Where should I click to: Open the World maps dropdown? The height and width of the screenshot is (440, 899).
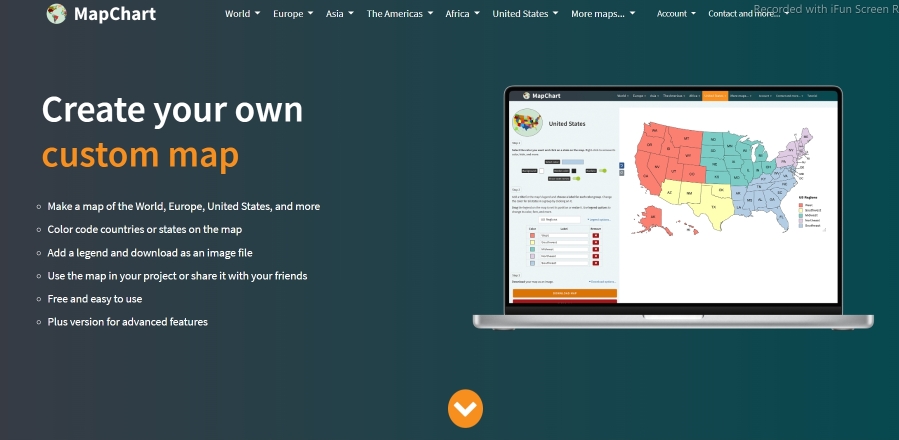point(242,14)
